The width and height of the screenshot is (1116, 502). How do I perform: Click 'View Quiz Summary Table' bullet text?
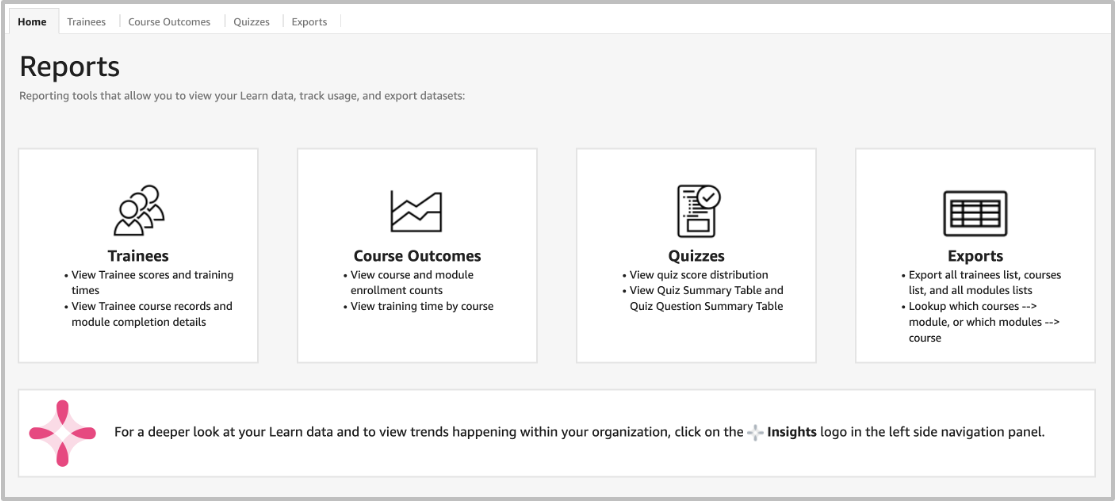coord(707,298)
